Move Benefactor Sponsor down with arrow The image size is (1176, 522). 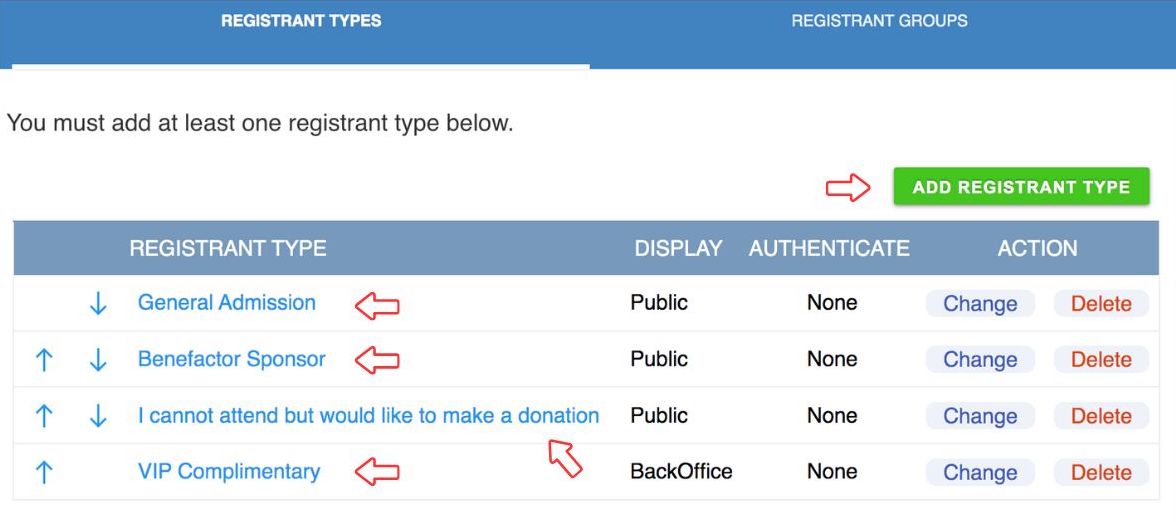pyautogui.click(x=98, y=360)
